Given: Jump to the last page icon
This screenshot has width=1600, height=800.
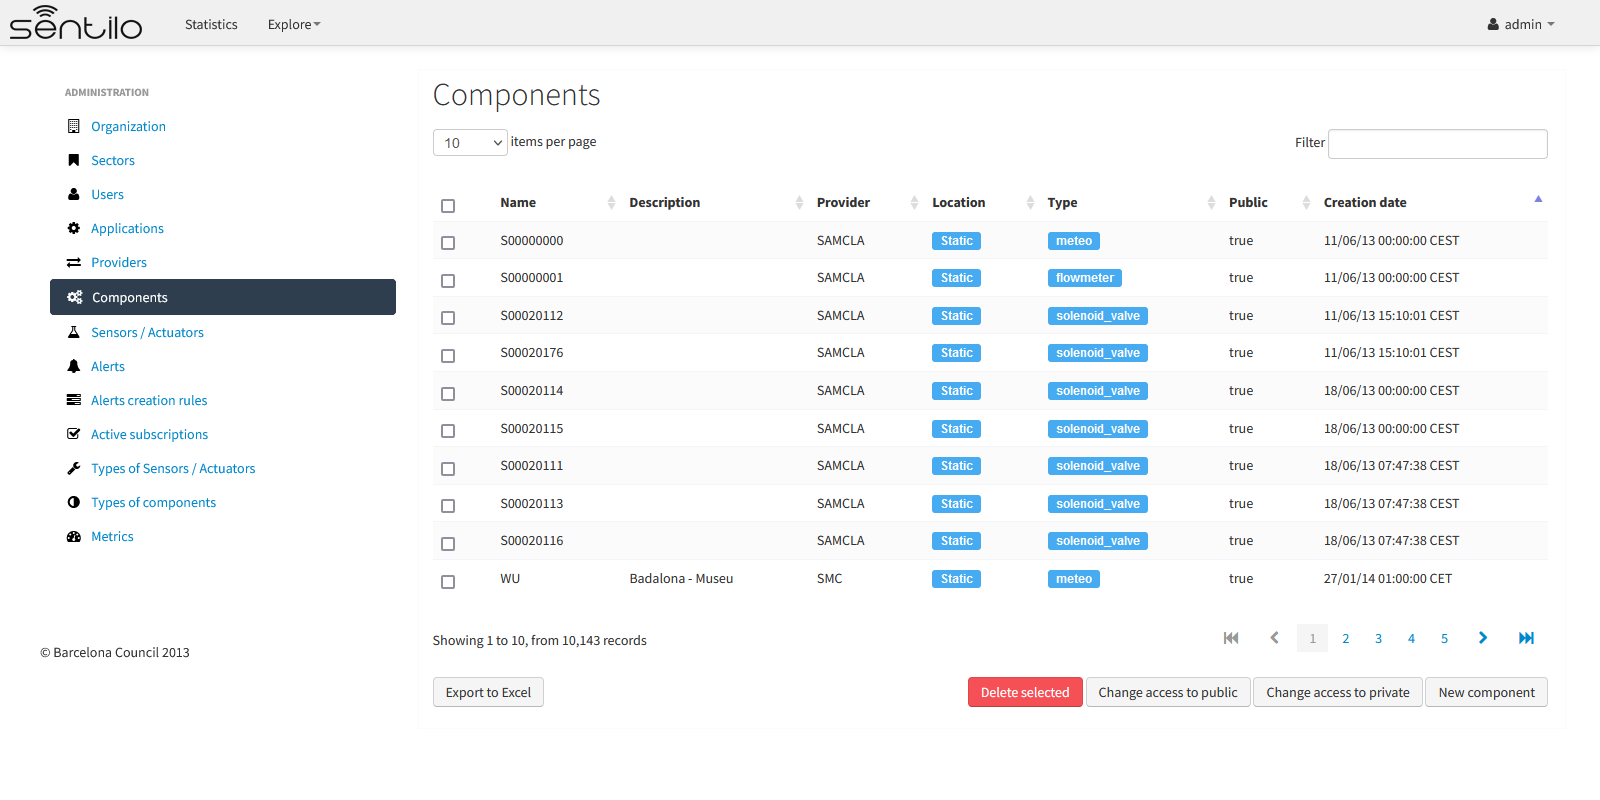Looking at the screenshot, I should pyautogui.click(x=1526, y=638).
